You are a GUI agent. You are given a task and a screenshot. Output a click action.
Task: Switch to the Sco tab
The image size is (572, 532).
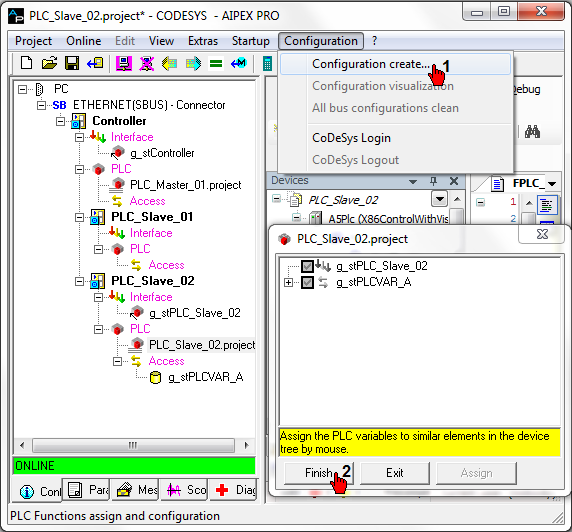coord(185,490)
